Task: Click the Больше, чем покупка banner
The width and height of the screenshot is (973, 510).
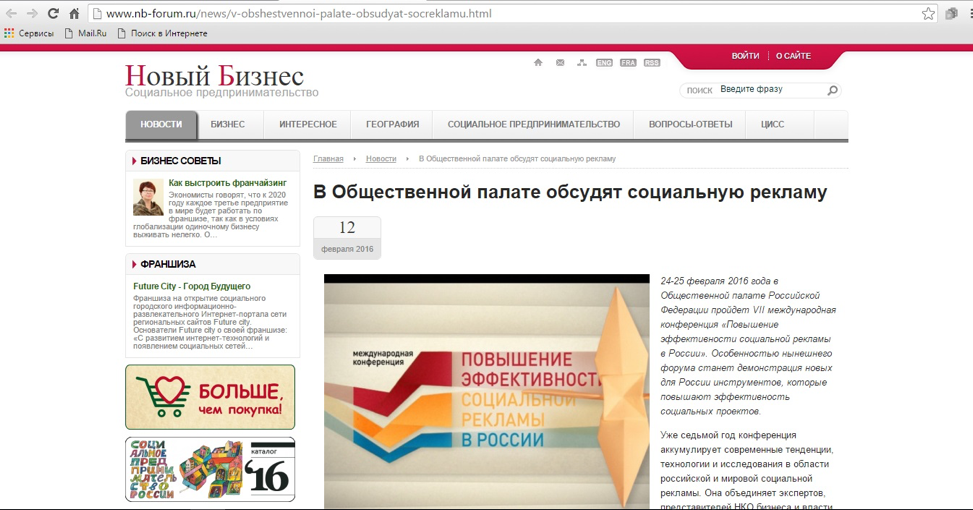Action: point(210,397)
